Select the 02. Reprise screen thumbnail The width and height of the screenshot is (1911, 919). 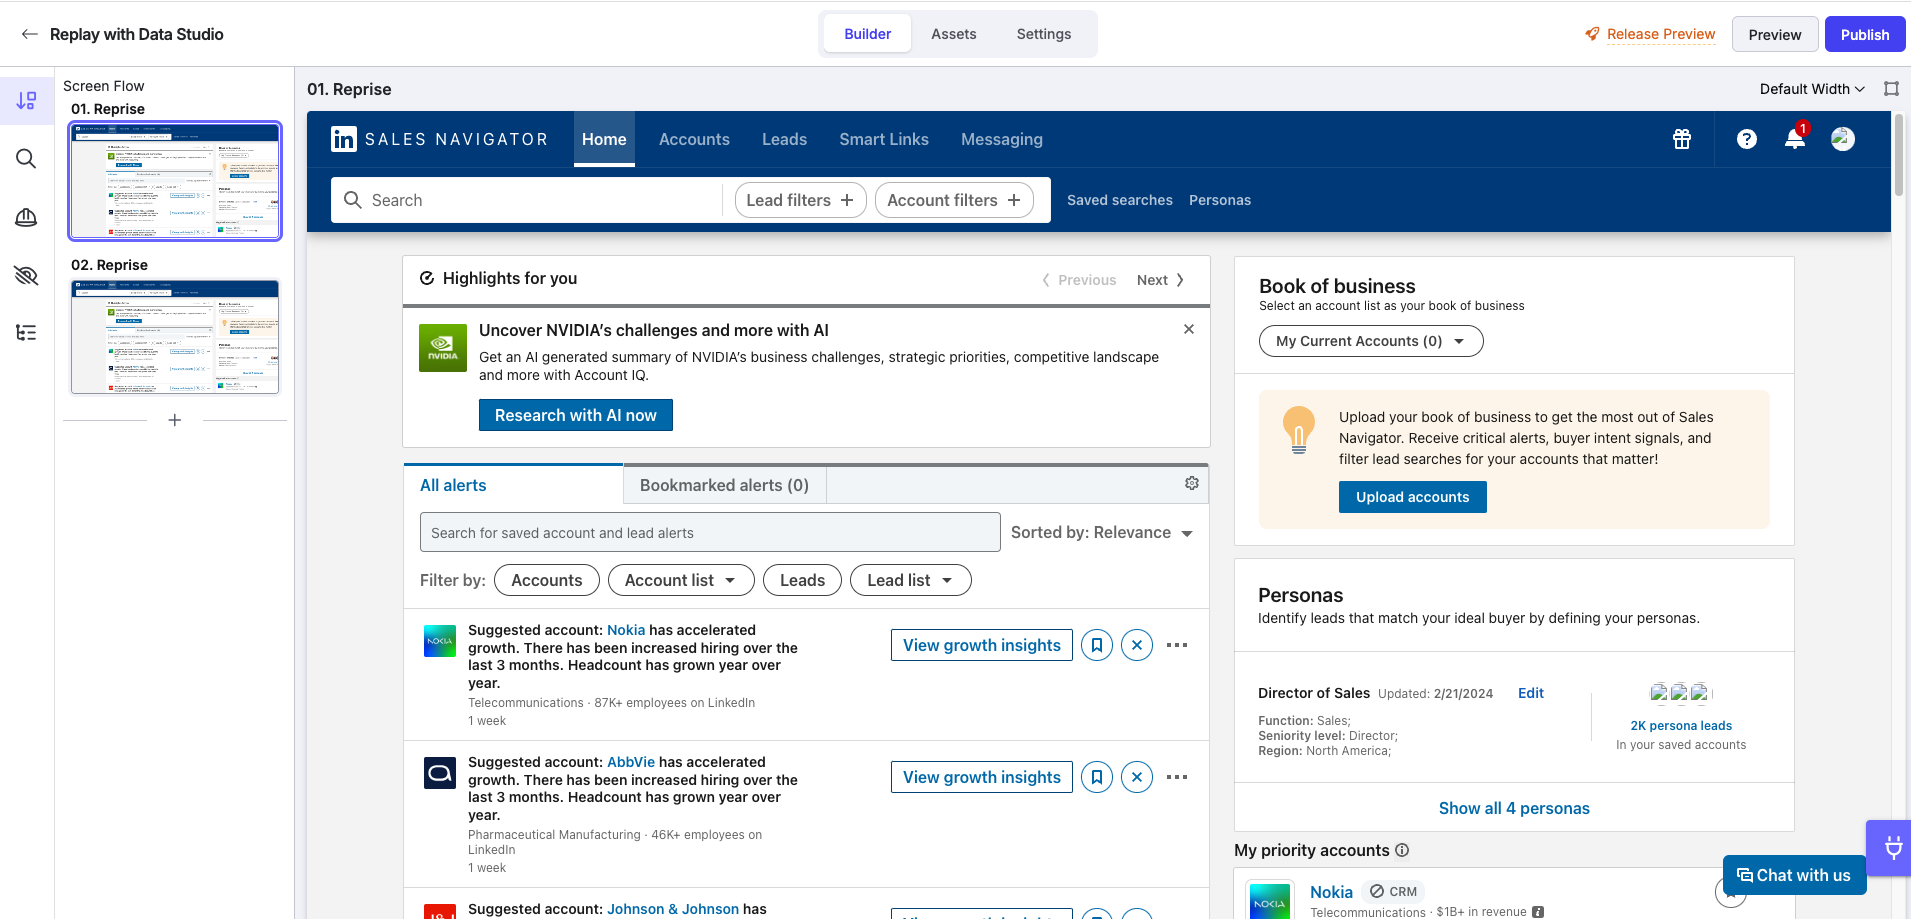[x=175, y=337]
